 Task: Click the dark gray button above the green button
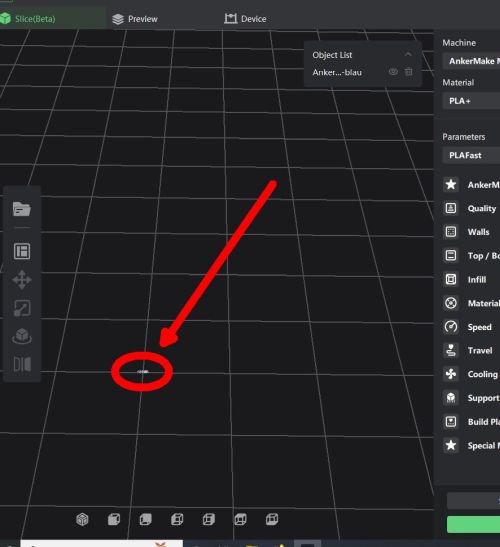tap(473, 501)
